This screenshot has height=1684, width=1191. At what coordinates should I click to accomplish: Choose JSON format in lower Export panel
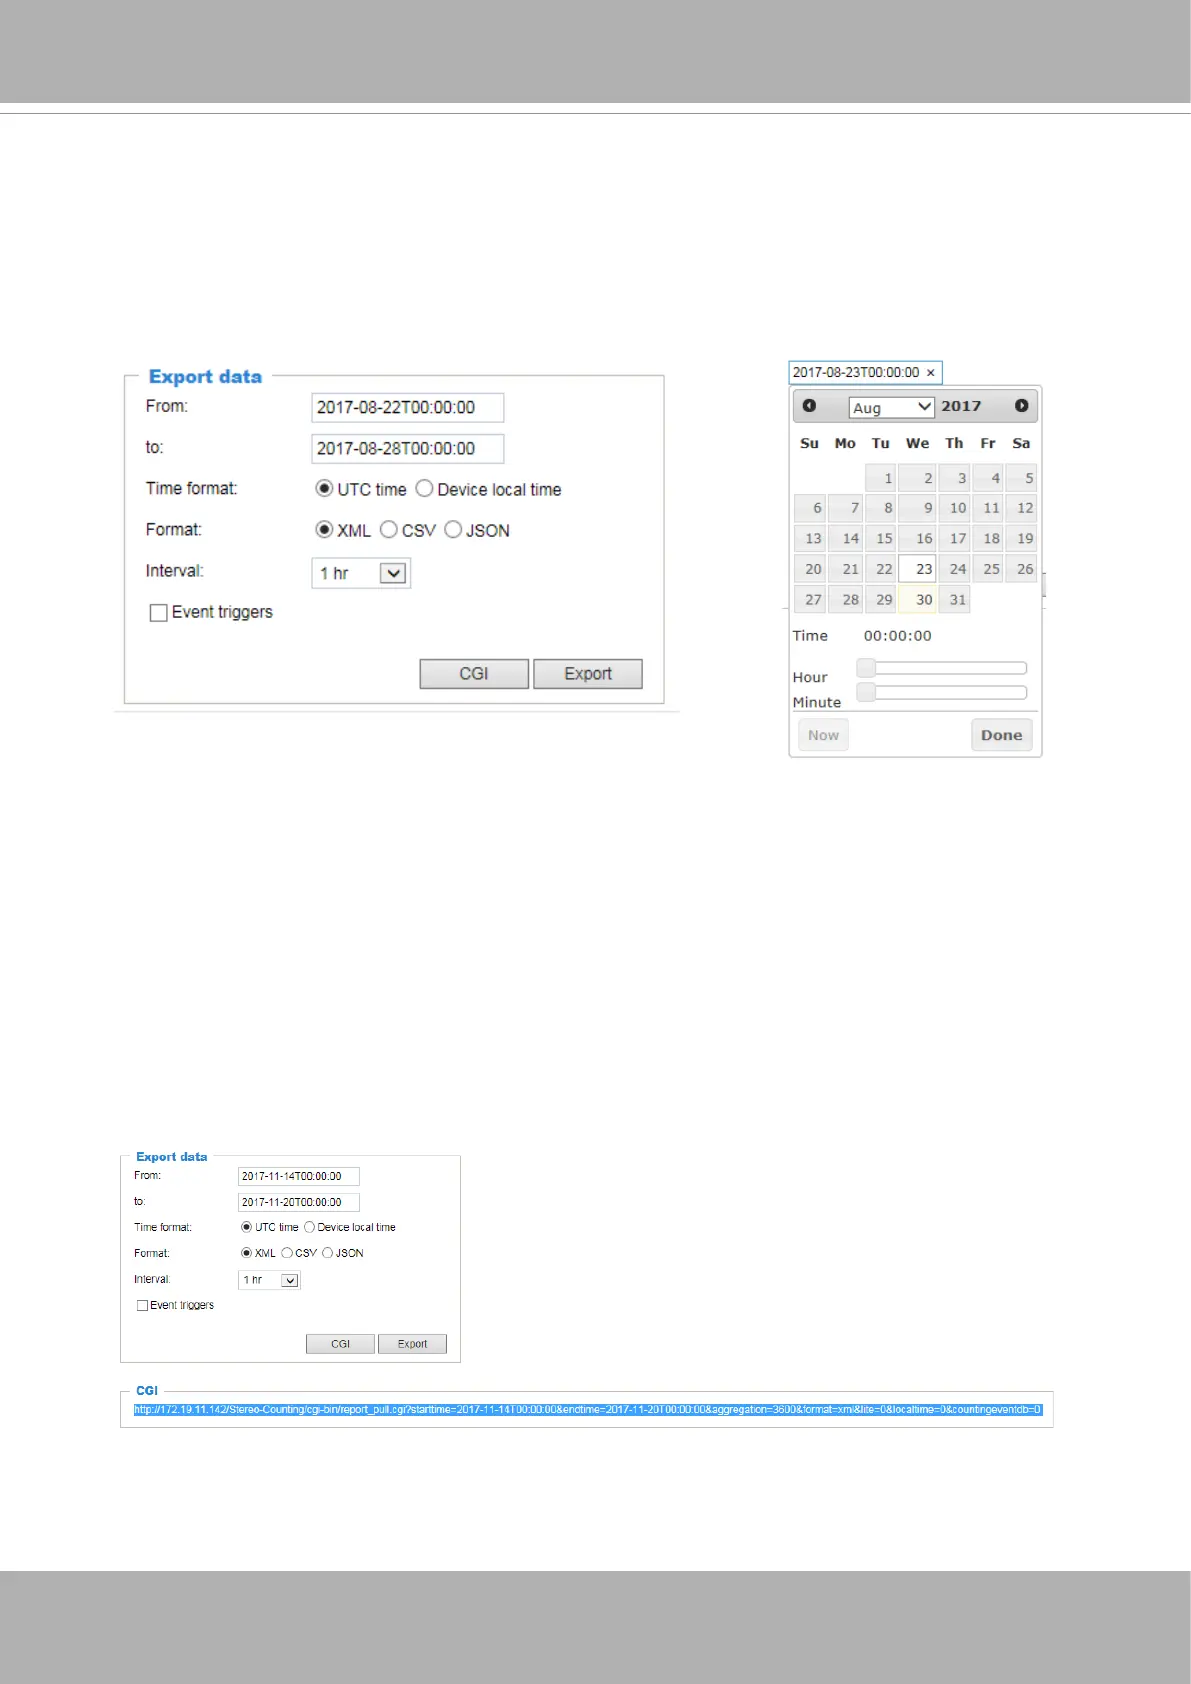tap(327, 1253)
